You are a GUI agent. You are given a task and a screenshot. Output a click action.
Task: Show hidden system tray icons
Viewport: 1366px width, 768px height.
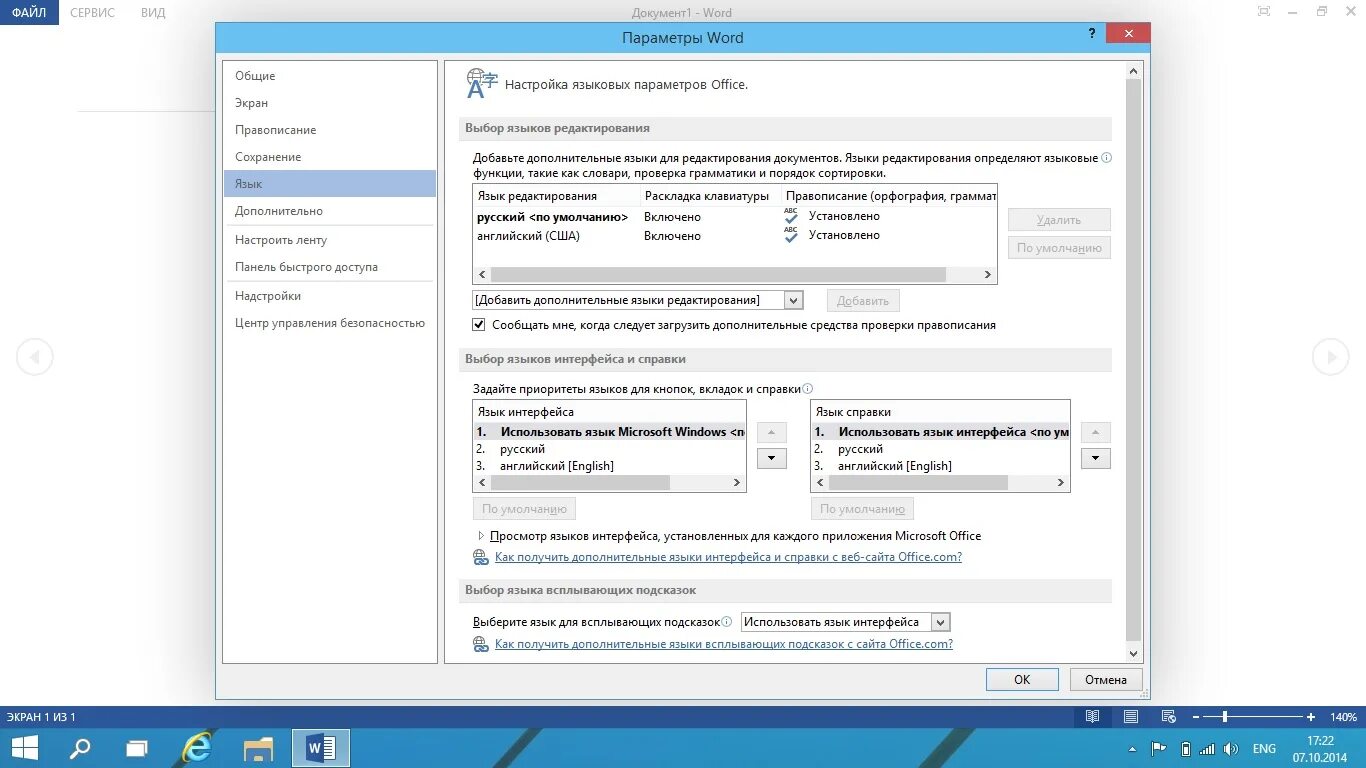1132,749
